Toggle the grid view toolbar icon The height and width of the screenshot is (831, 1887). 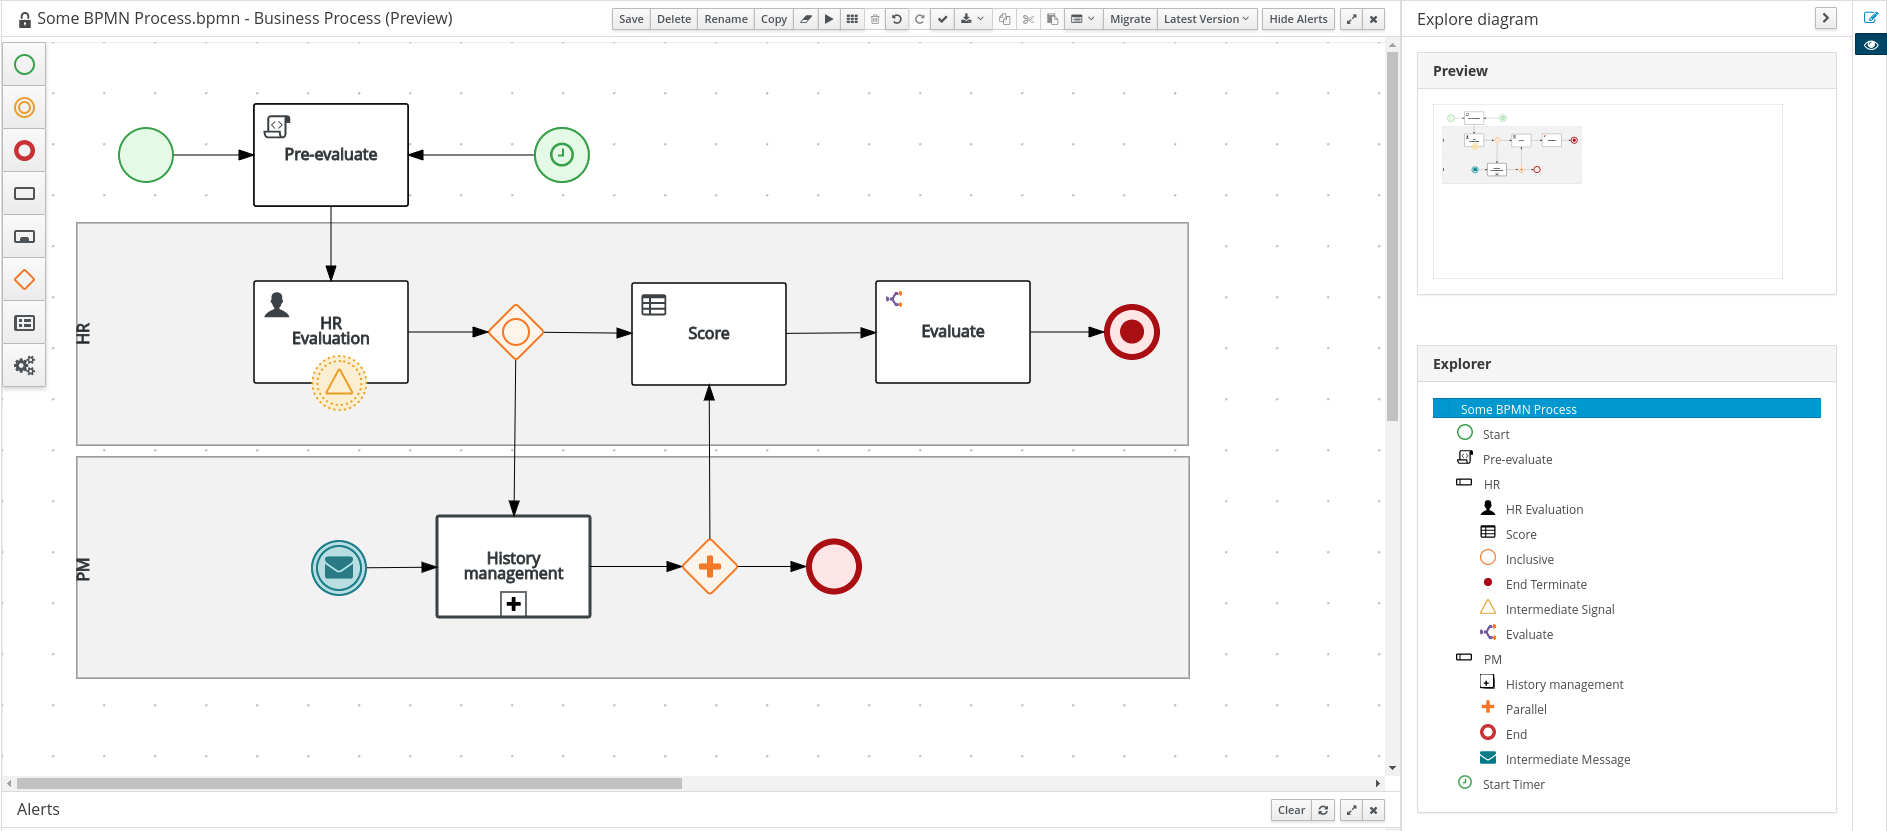852,19
